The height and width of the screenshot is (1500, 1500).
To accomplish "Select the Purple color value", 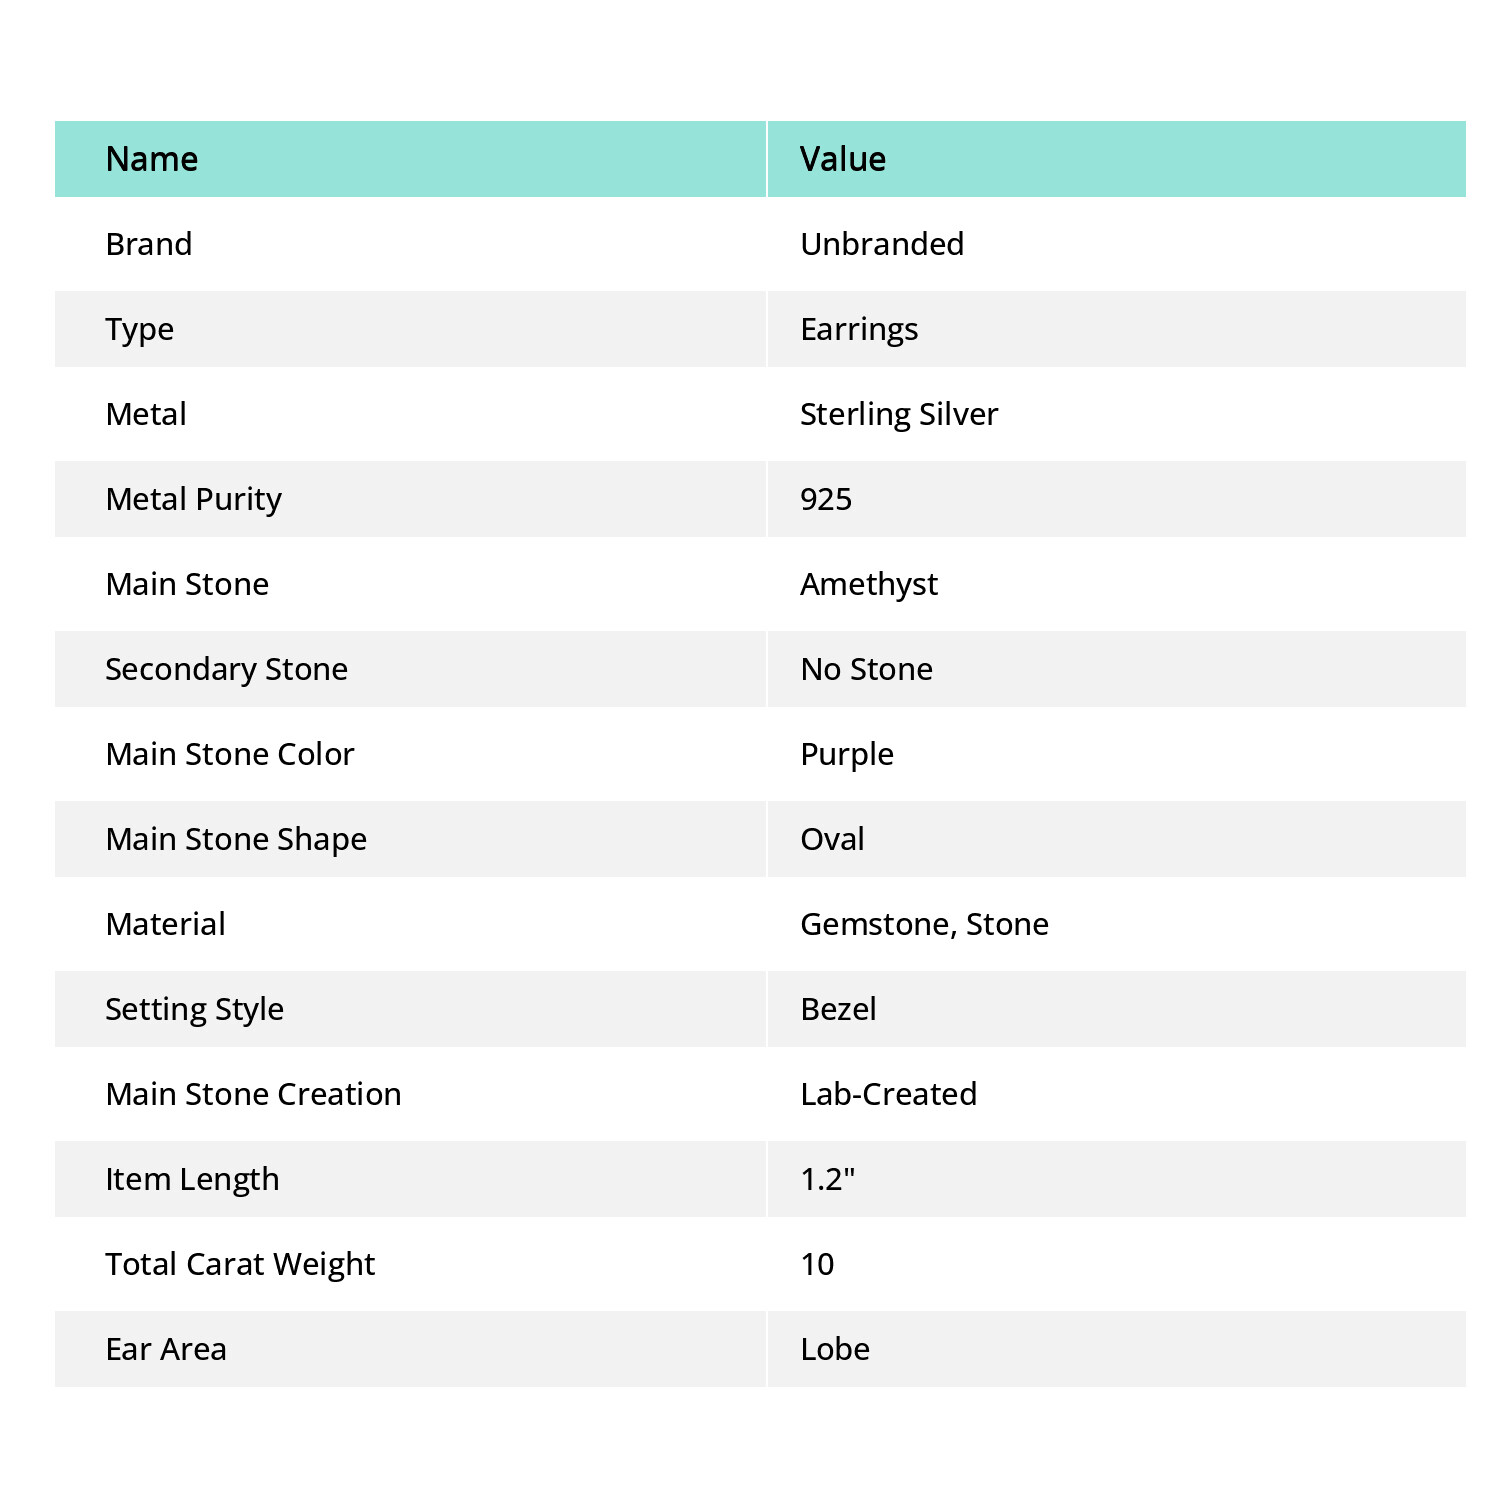I will point(847,755).
